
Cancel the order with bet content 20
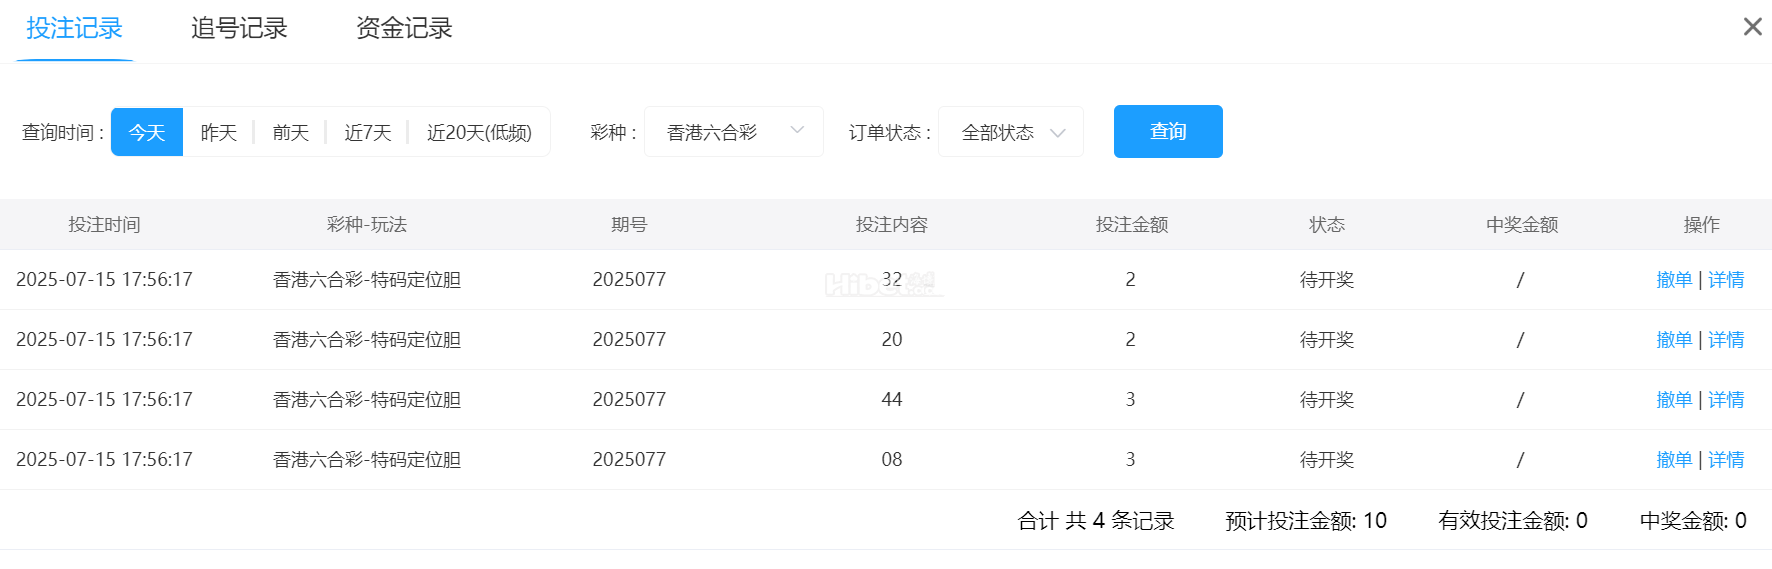(1673, 340)
